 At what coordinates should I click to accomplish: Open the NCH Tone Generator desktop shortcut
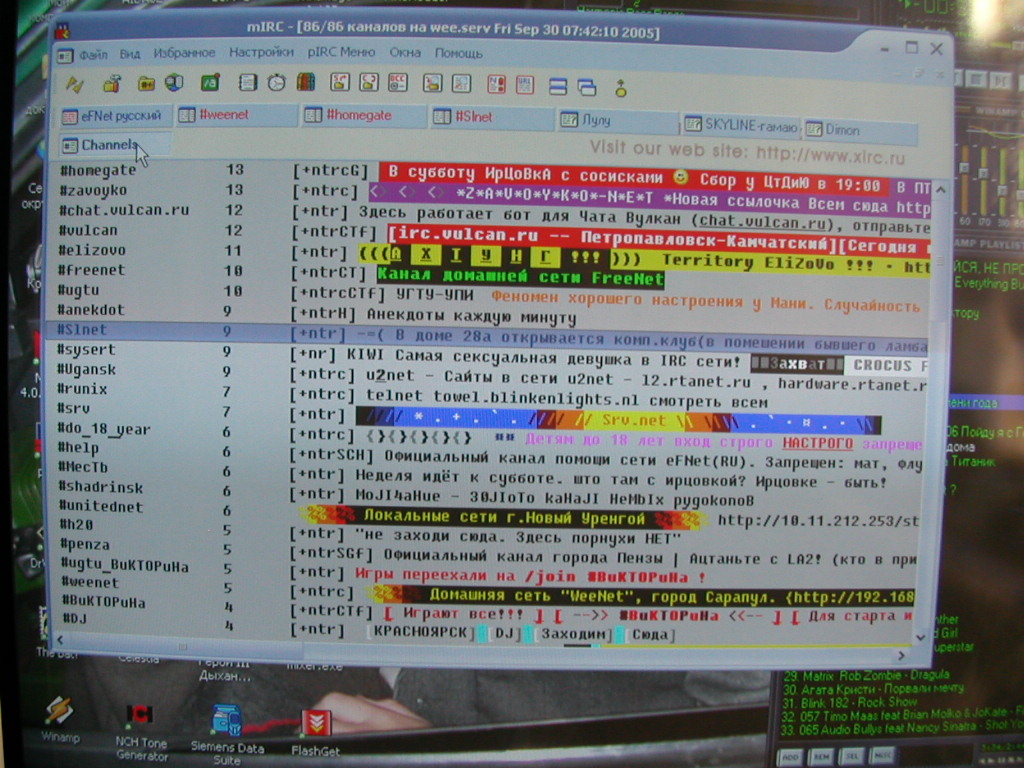click(x=141, y=732)
